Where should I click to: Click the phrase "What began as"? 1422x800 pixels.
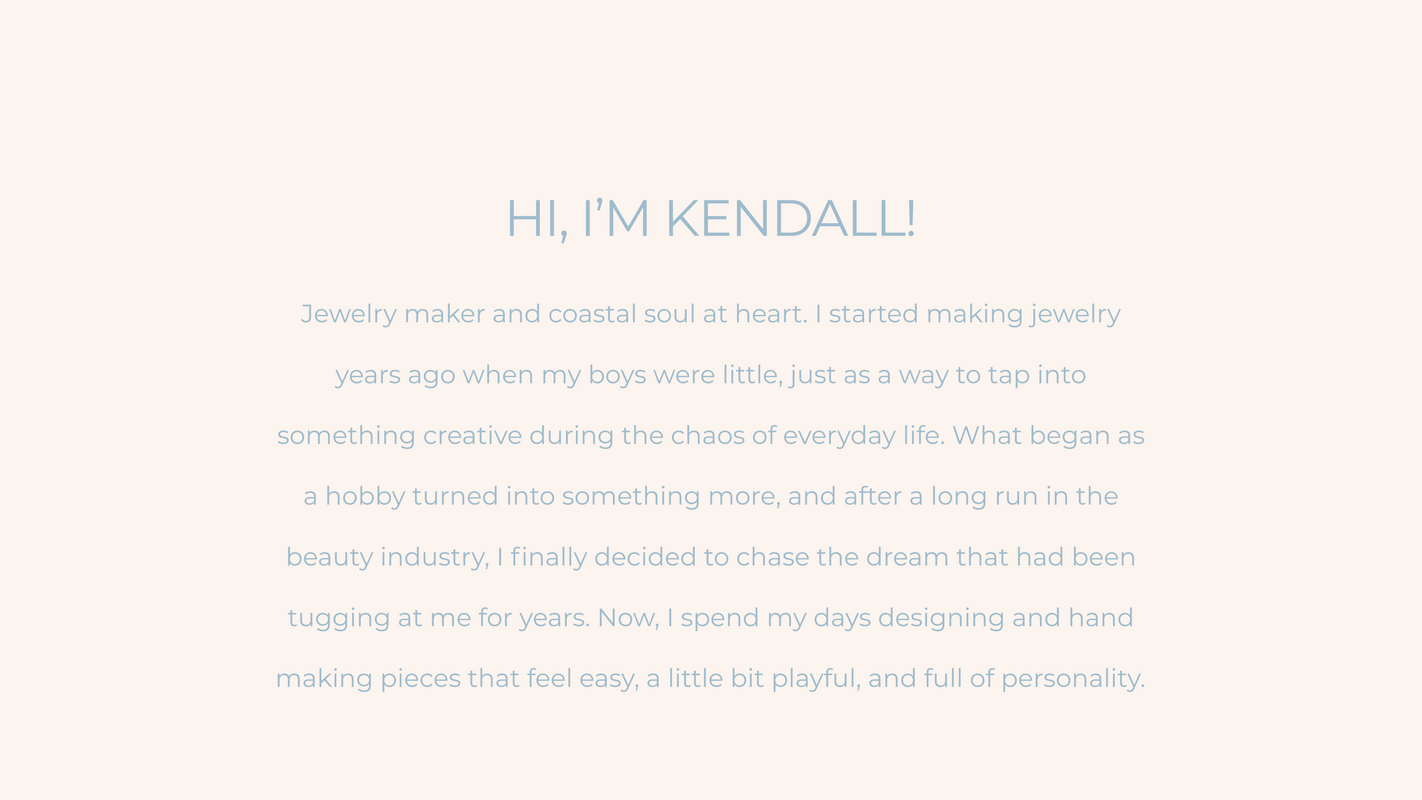1048,436
